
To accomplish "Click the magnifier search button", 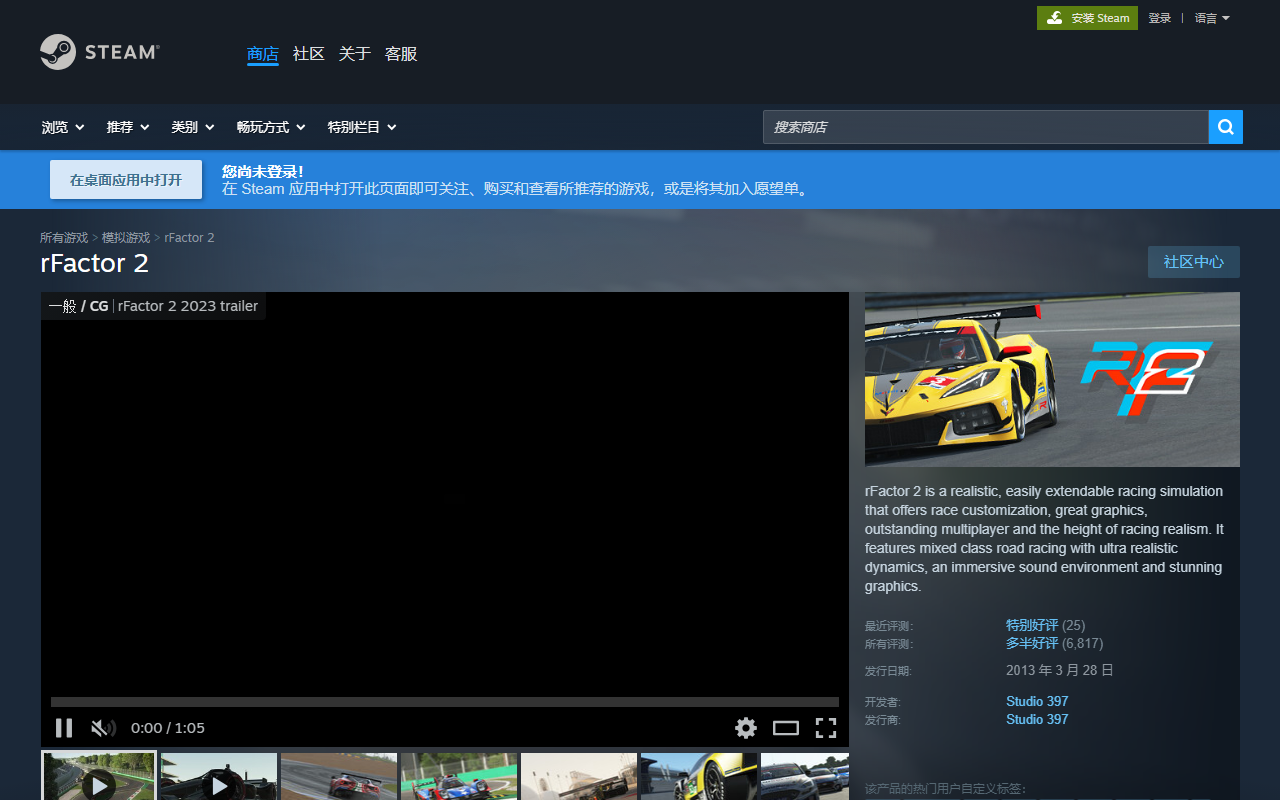I will 1226,127.
